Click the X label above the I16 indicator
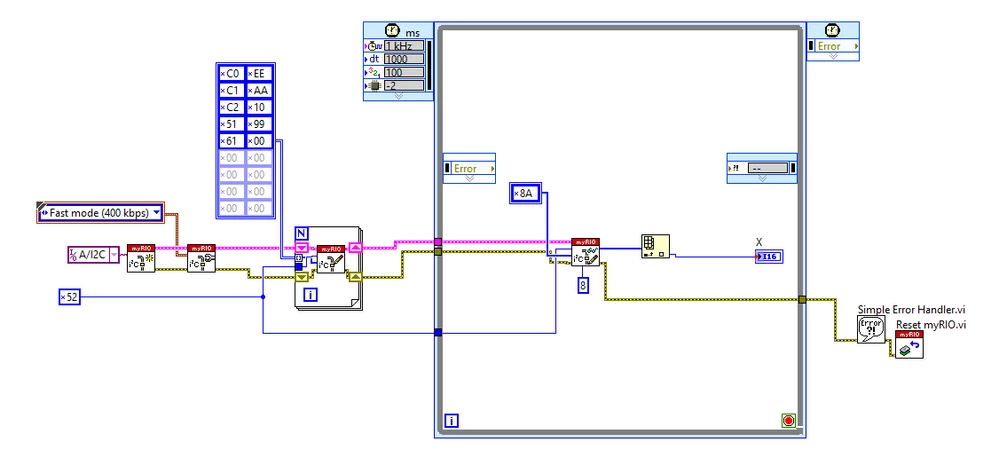The image size is (999, 459). coord(759,242)
